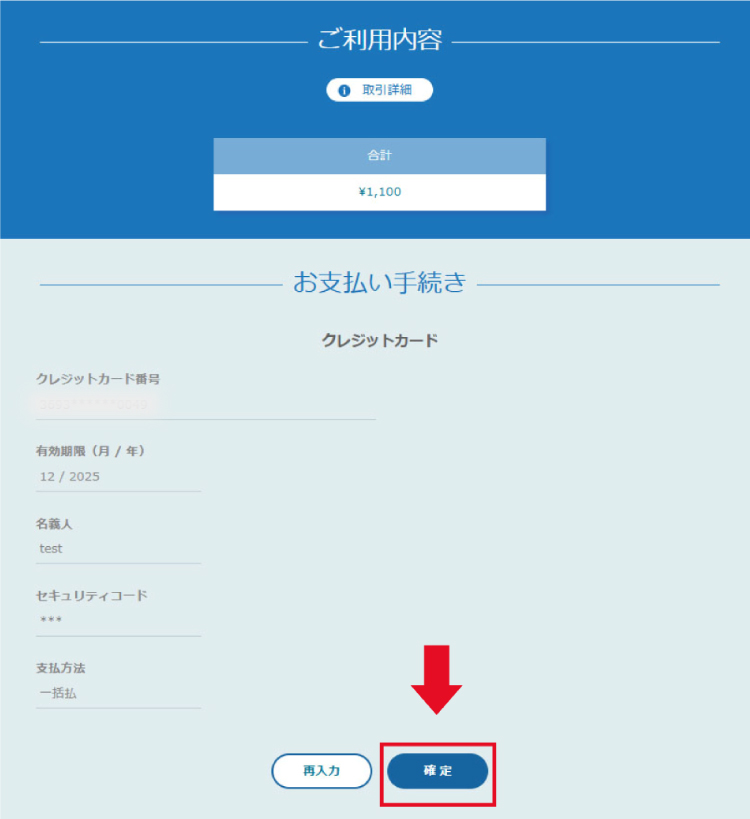Click the クレジットカード番号 field label
The image size is (750, 819).
(x=98, y=379)
